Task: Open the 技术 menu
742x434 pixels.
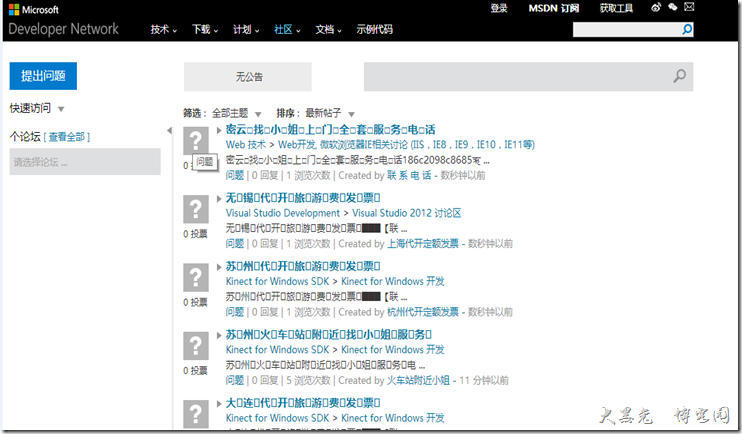Action: point(164,29)
